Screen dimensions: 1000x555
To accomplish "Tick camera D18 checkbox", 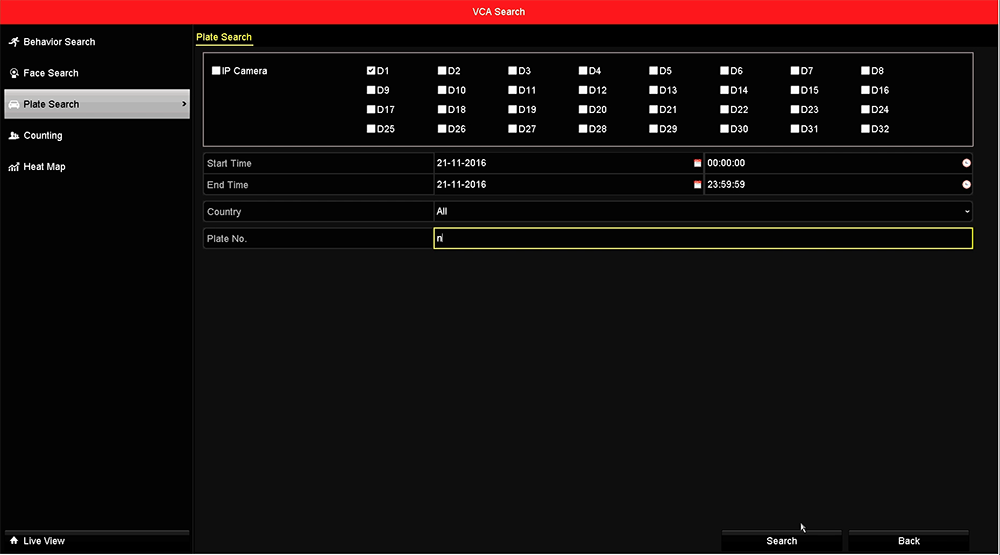I will pos(441,110).
